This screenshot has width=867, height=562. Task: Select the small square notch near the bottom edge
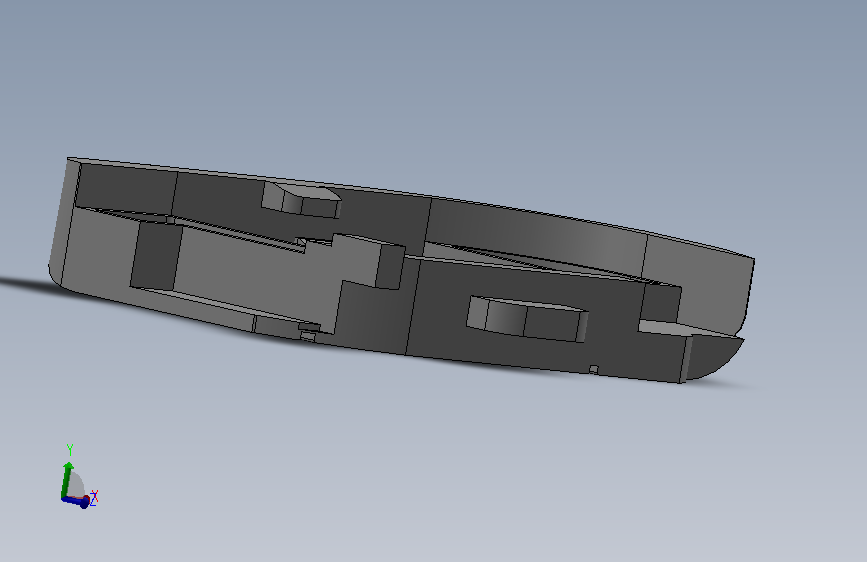tap(594, 369)
